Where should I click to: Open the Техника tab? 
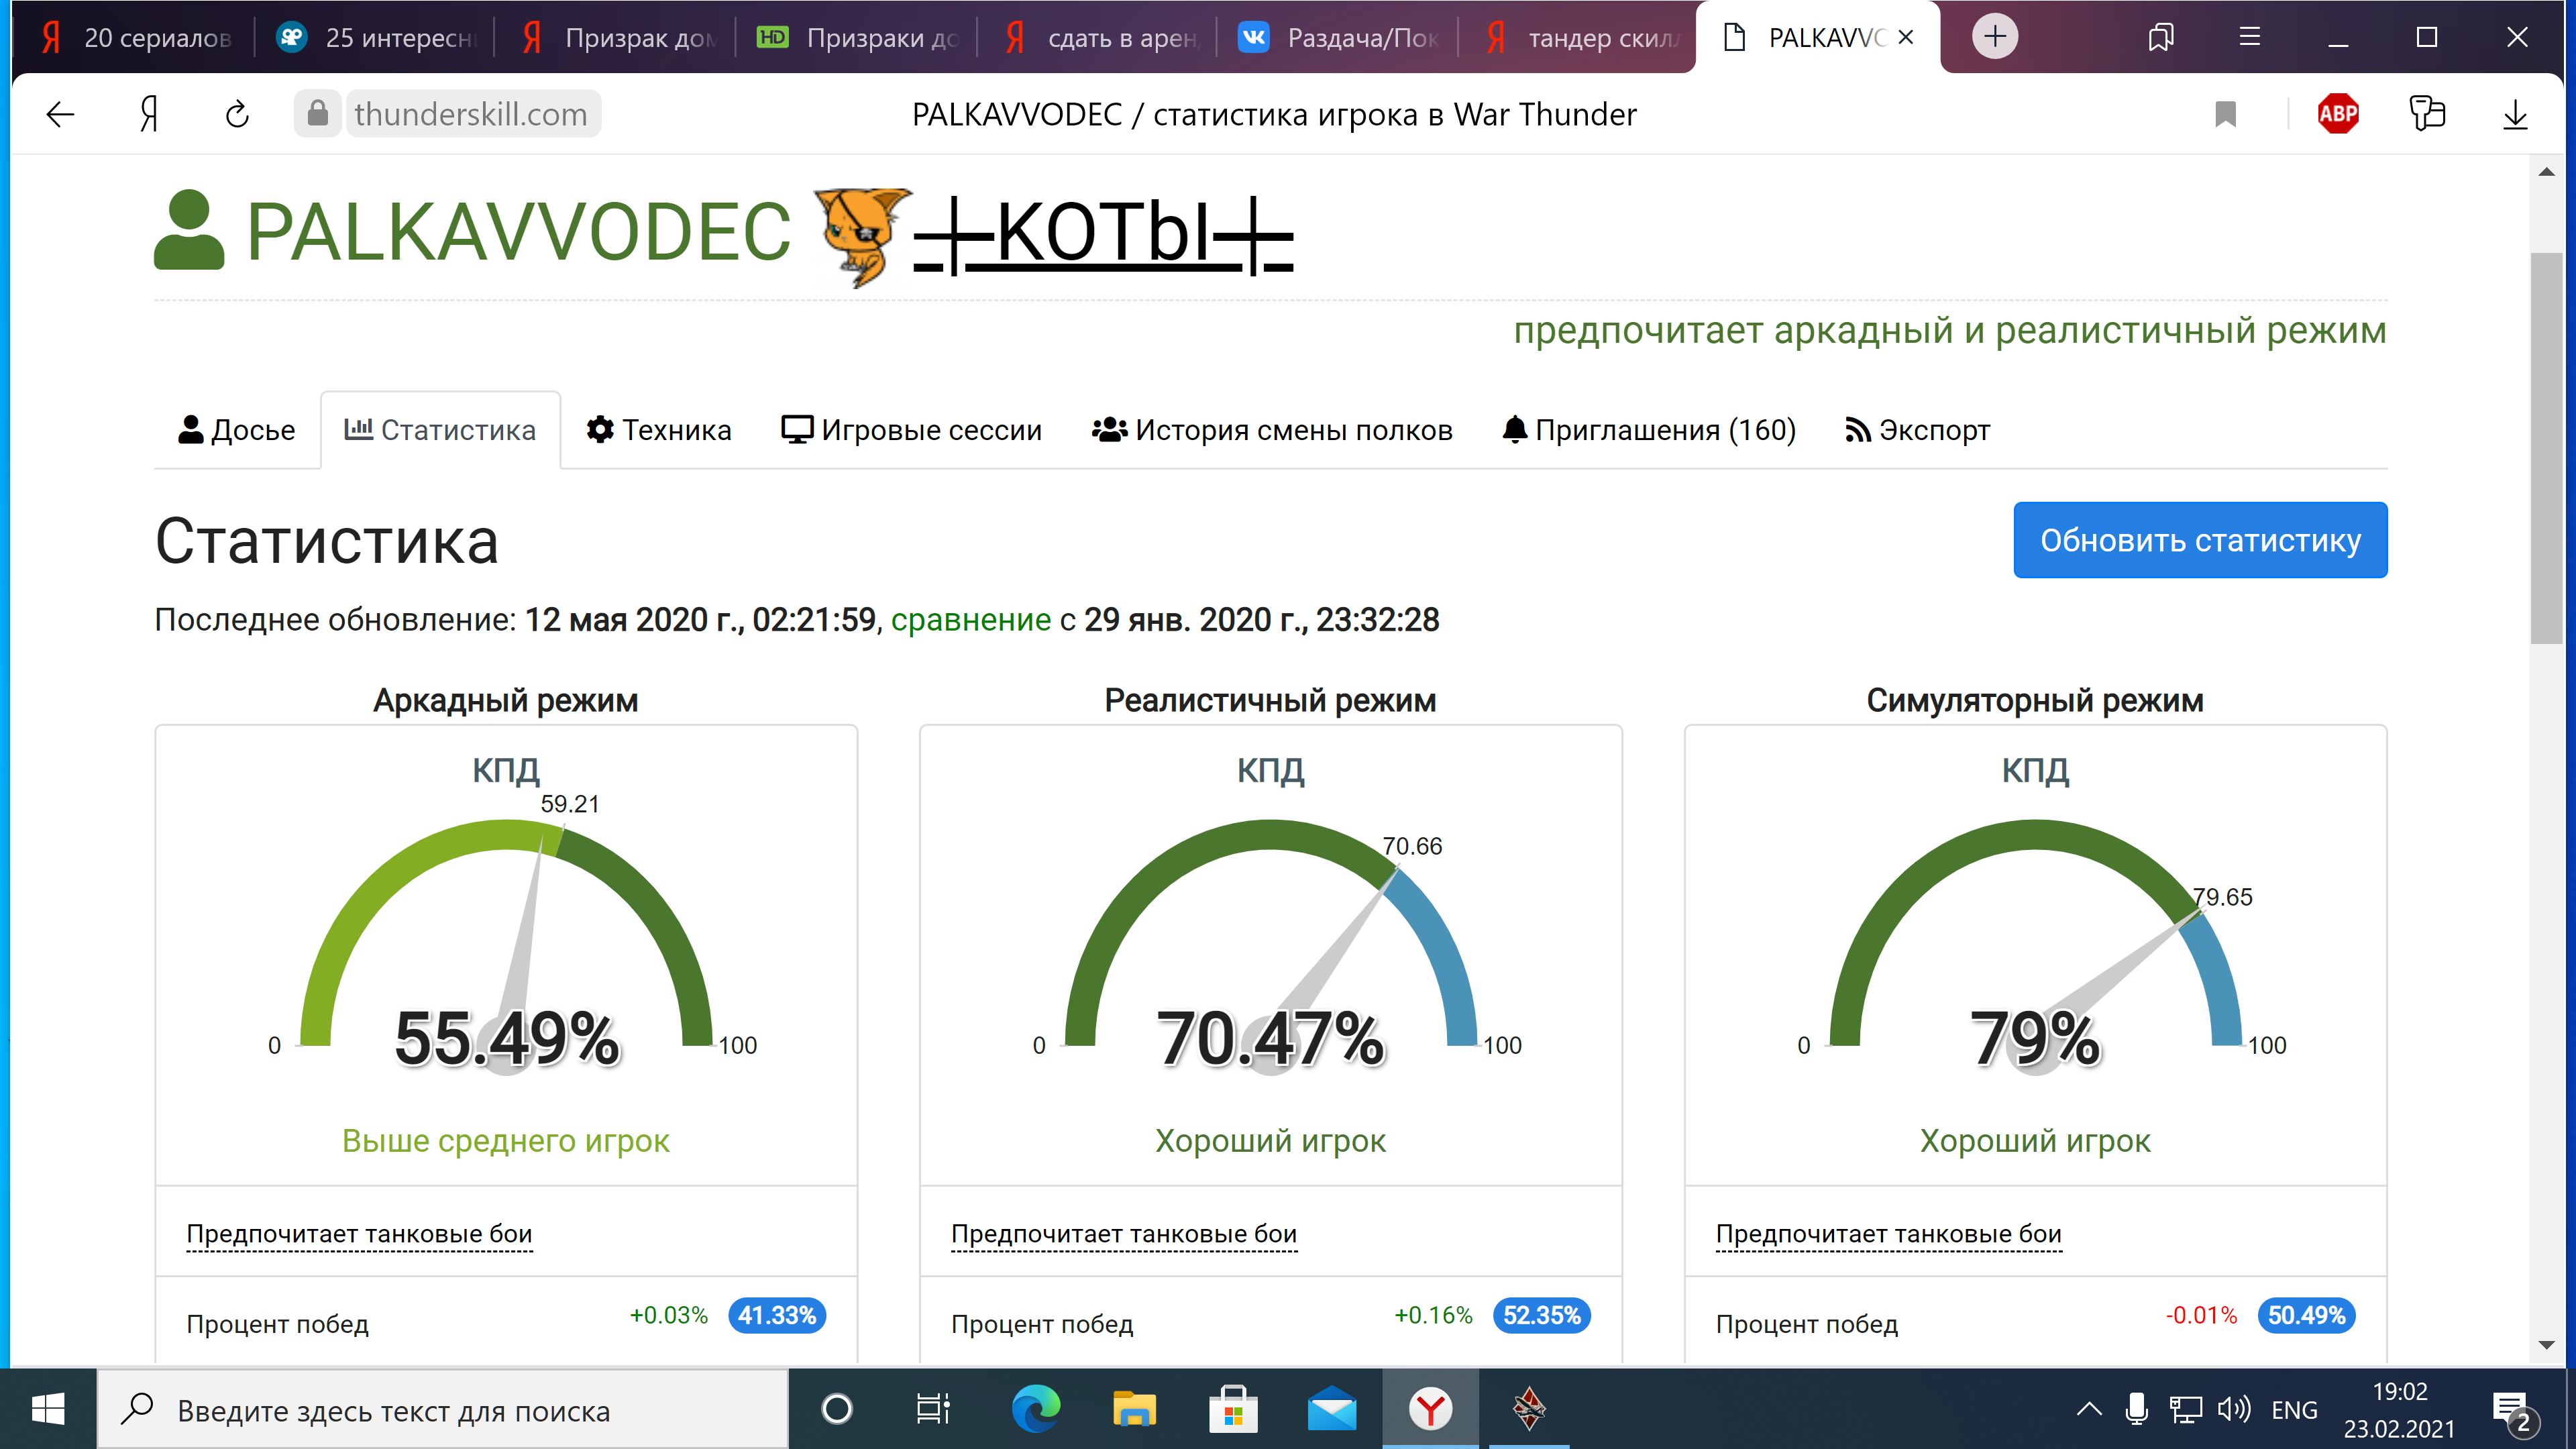[x=659, y=430]
